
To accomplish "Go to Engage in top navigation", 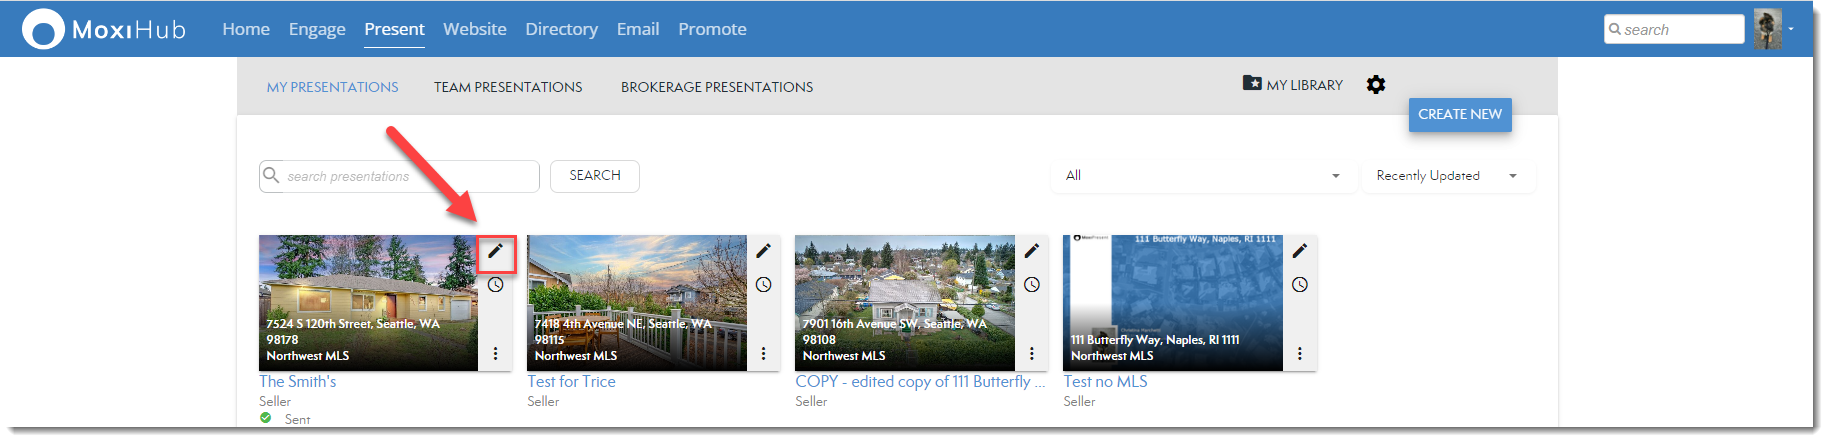I will pyautogui.click(x=317, y=29).
